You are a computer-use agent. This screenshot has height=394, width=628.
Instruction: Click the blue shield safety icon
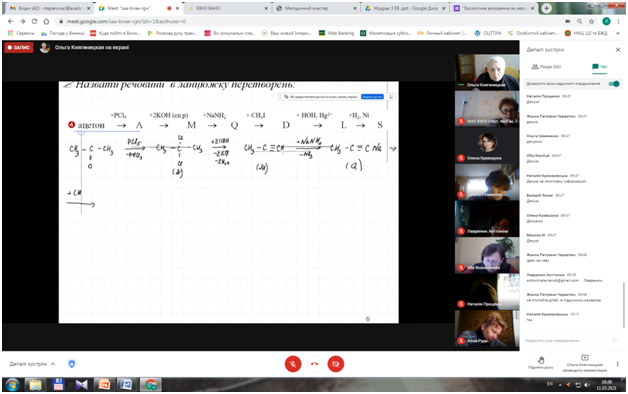pyautogui.click(x=72, y=364)
